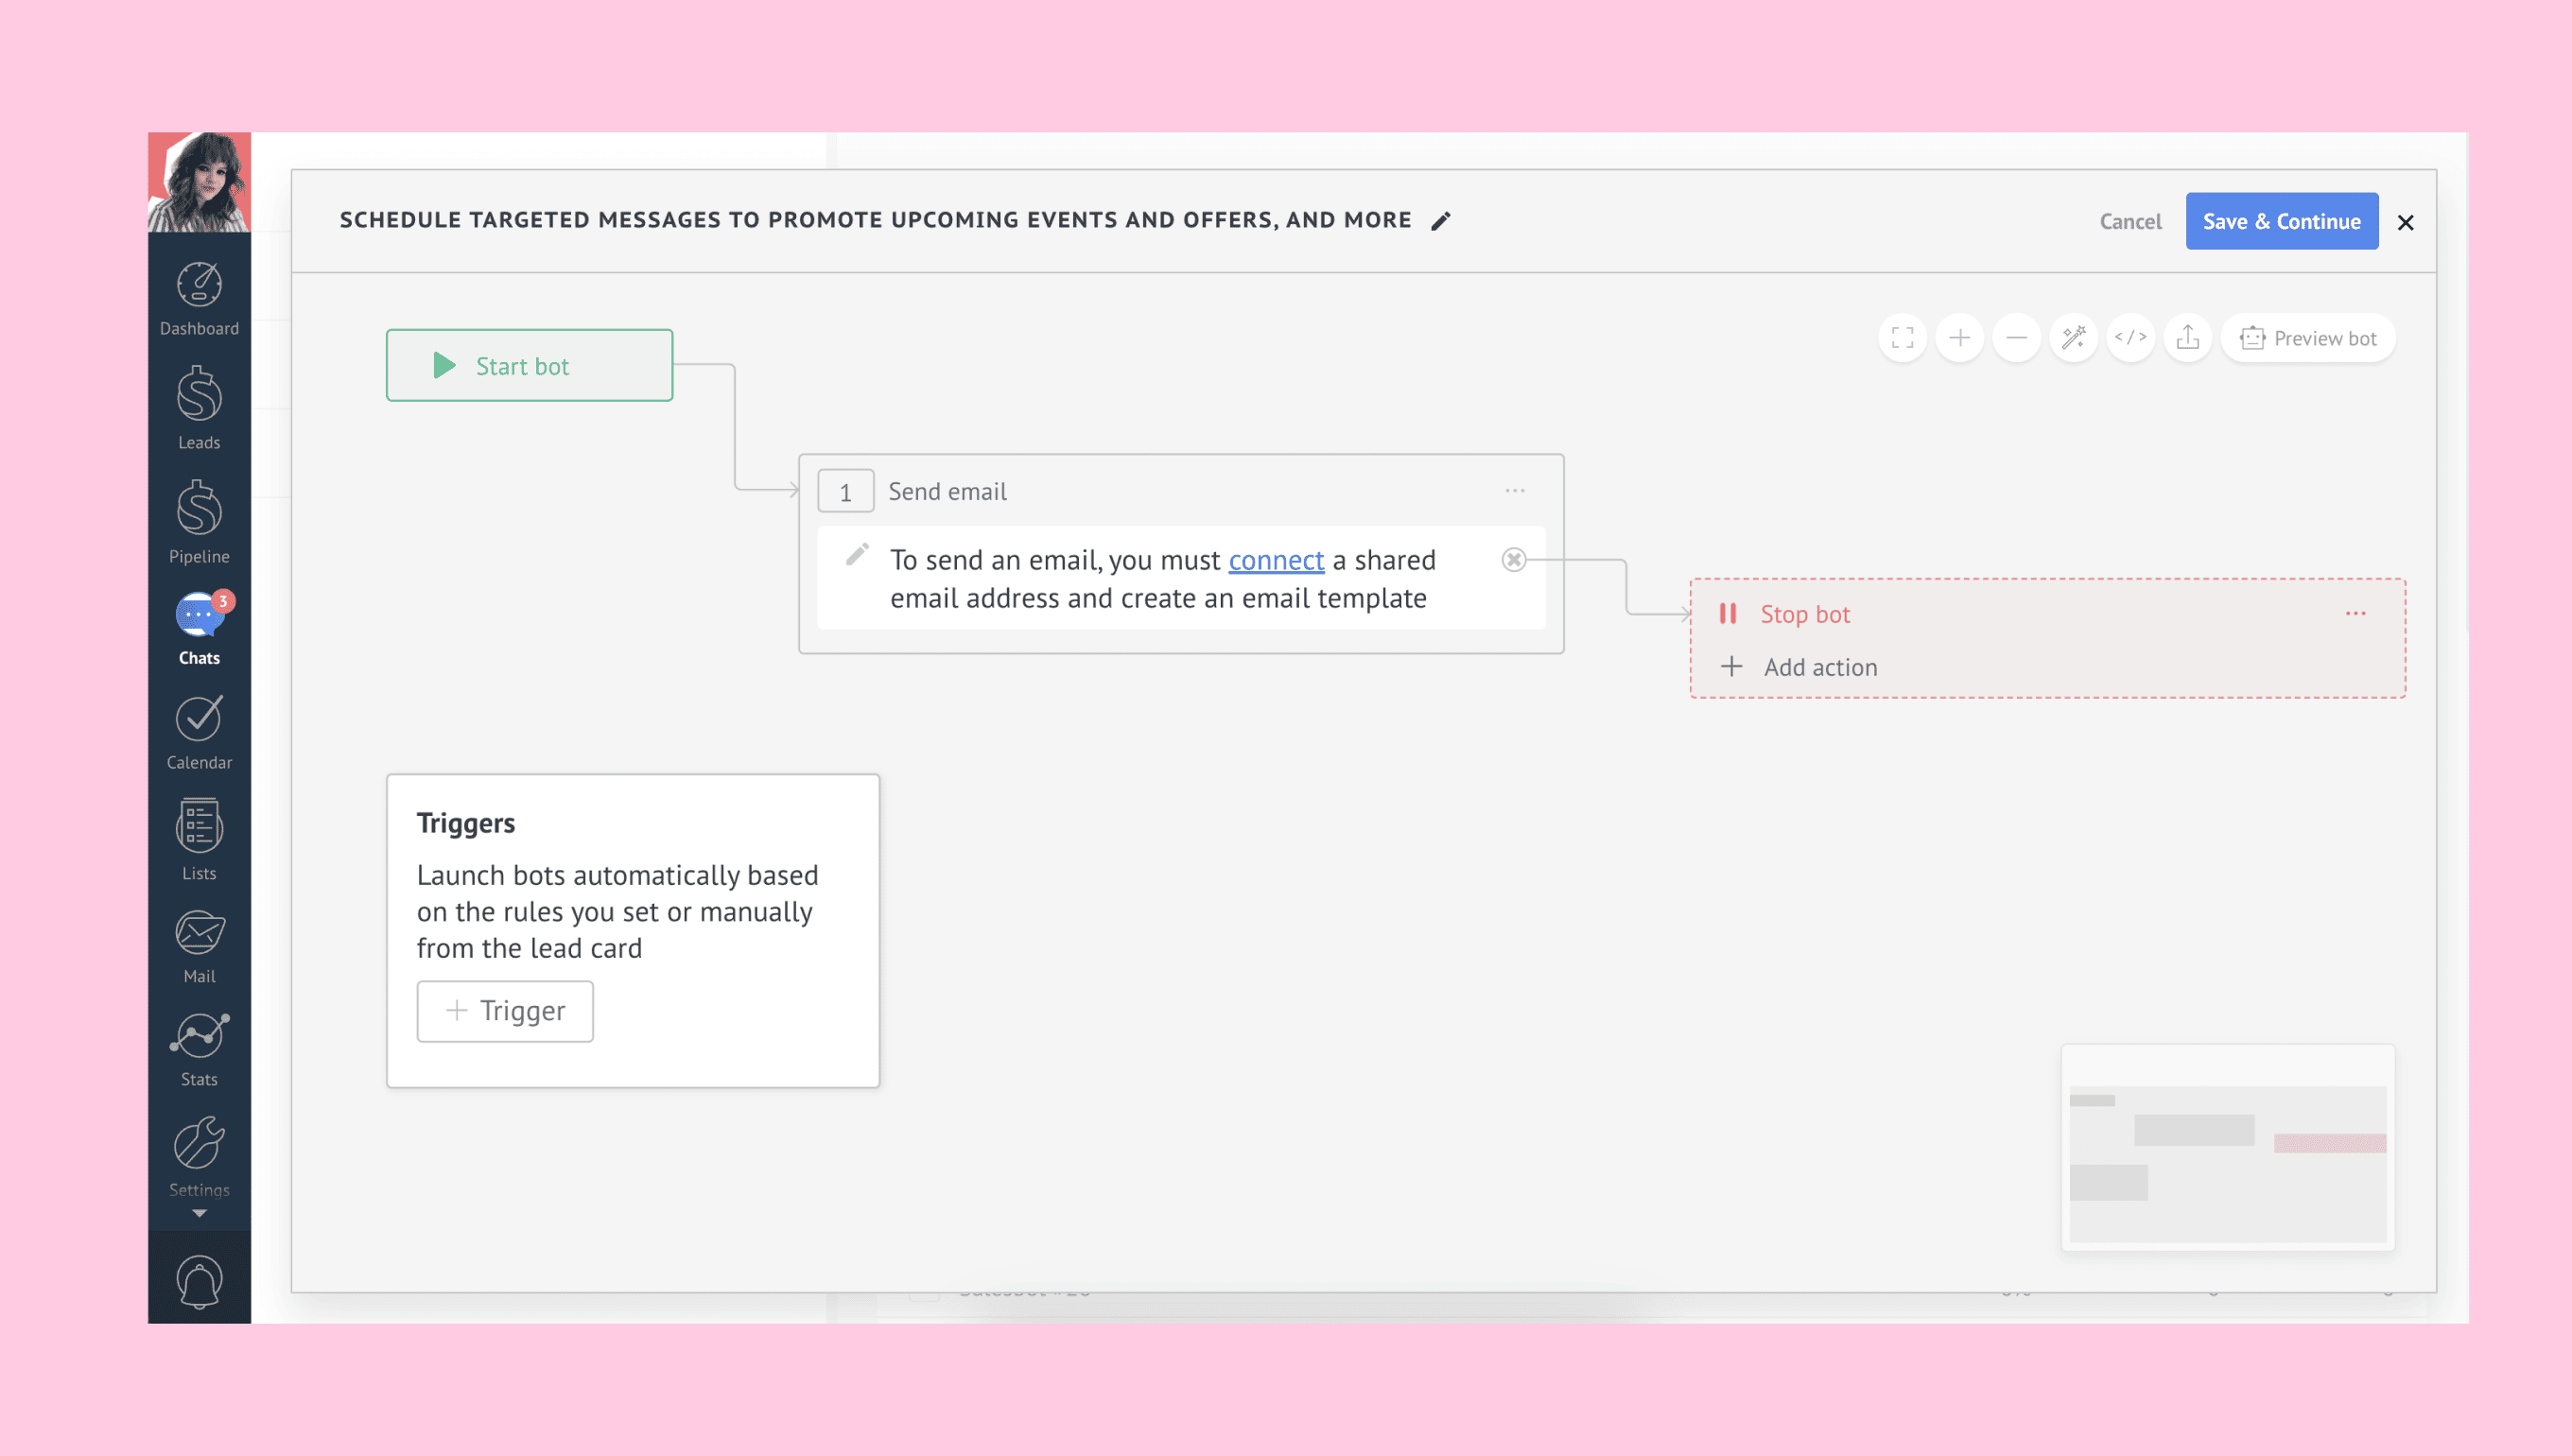Click the Start bot block
This screenshot has width=2572, height=1456.
pyautogui.click(x=529, y=365)
